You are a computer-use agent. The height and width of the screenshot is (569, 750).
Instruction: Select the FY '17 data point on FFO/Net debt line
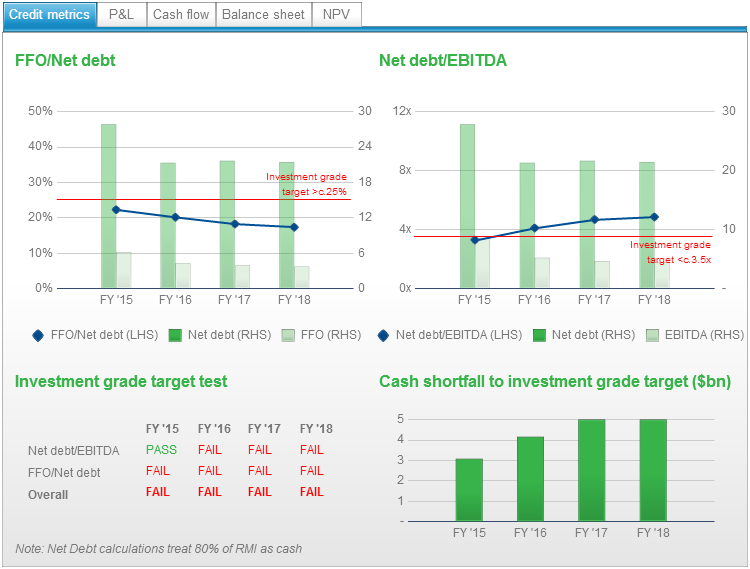coord(234,224)
